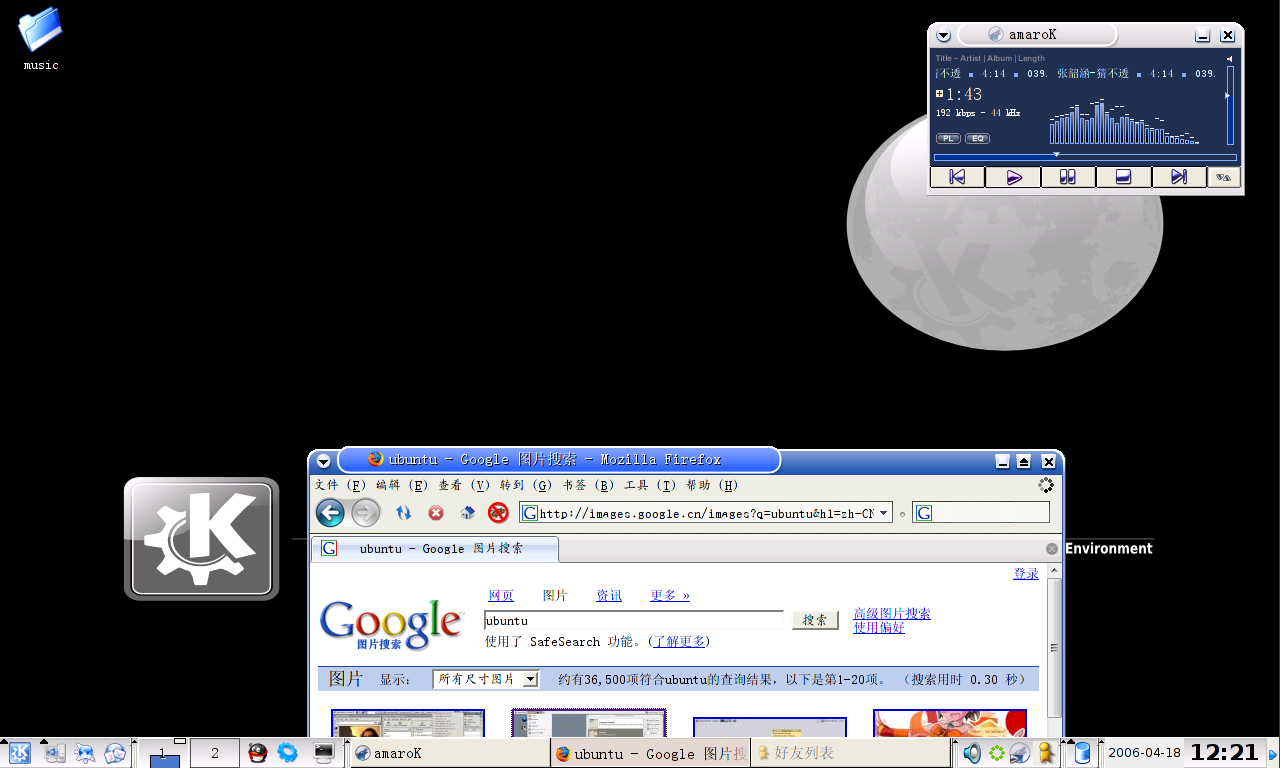This screenshot has width=1280, height=768.
Task: Open Firefox 编辑 (E) menu
Action: coord(402,485)
